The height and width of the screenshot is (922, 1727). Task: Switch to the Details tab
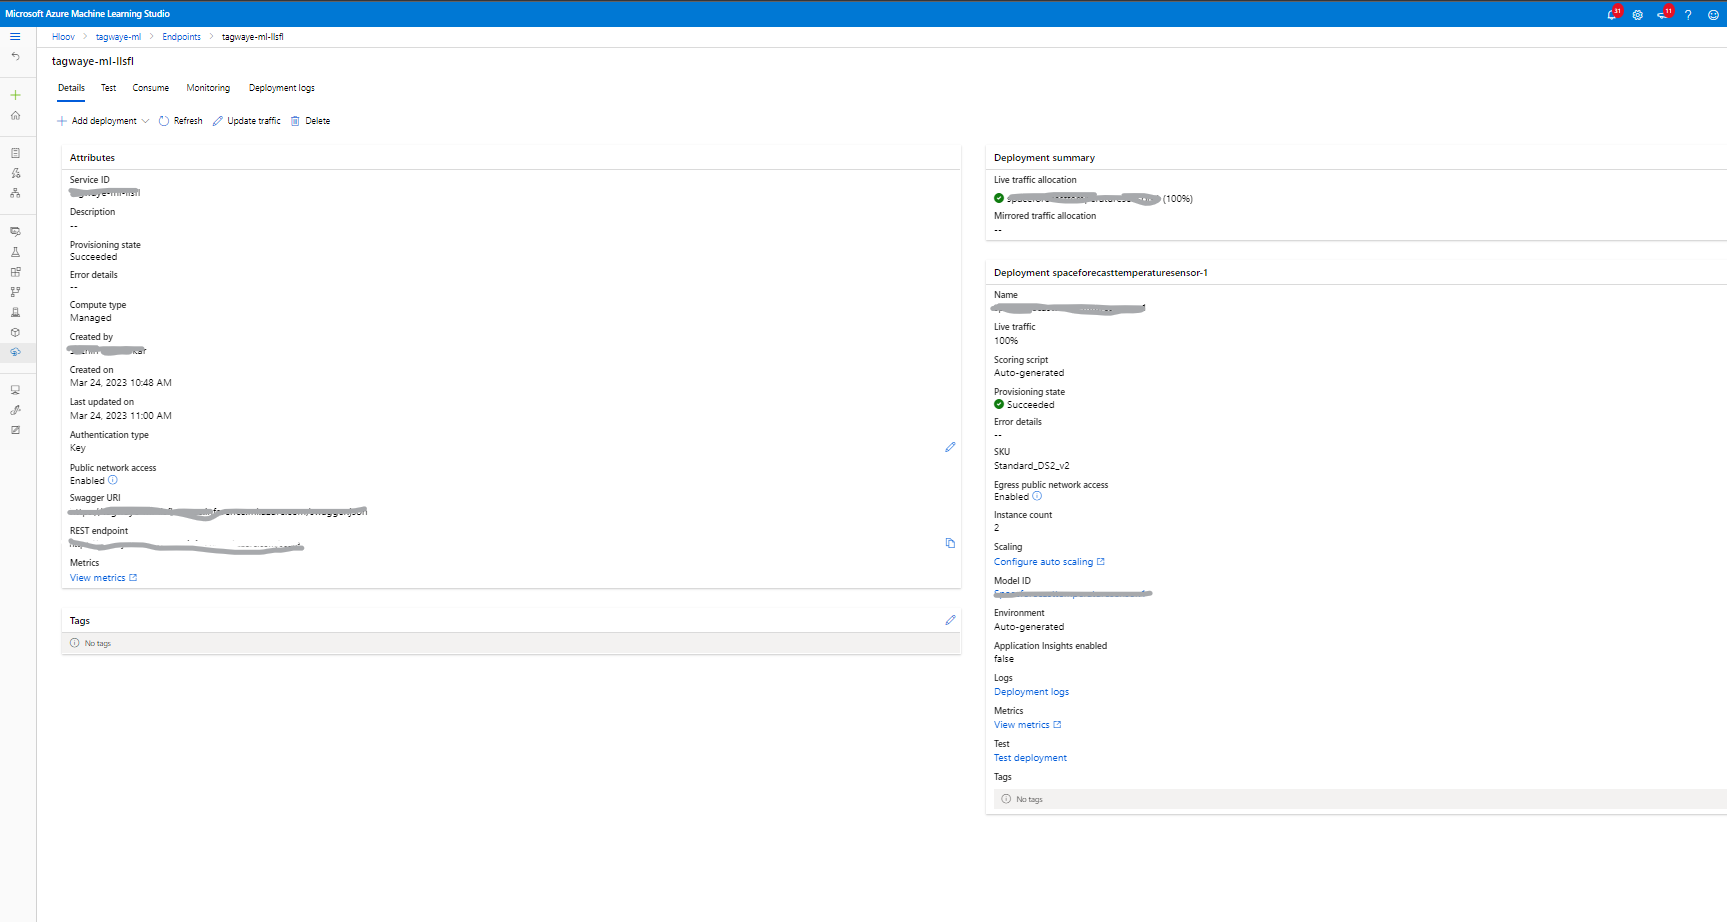71,88
